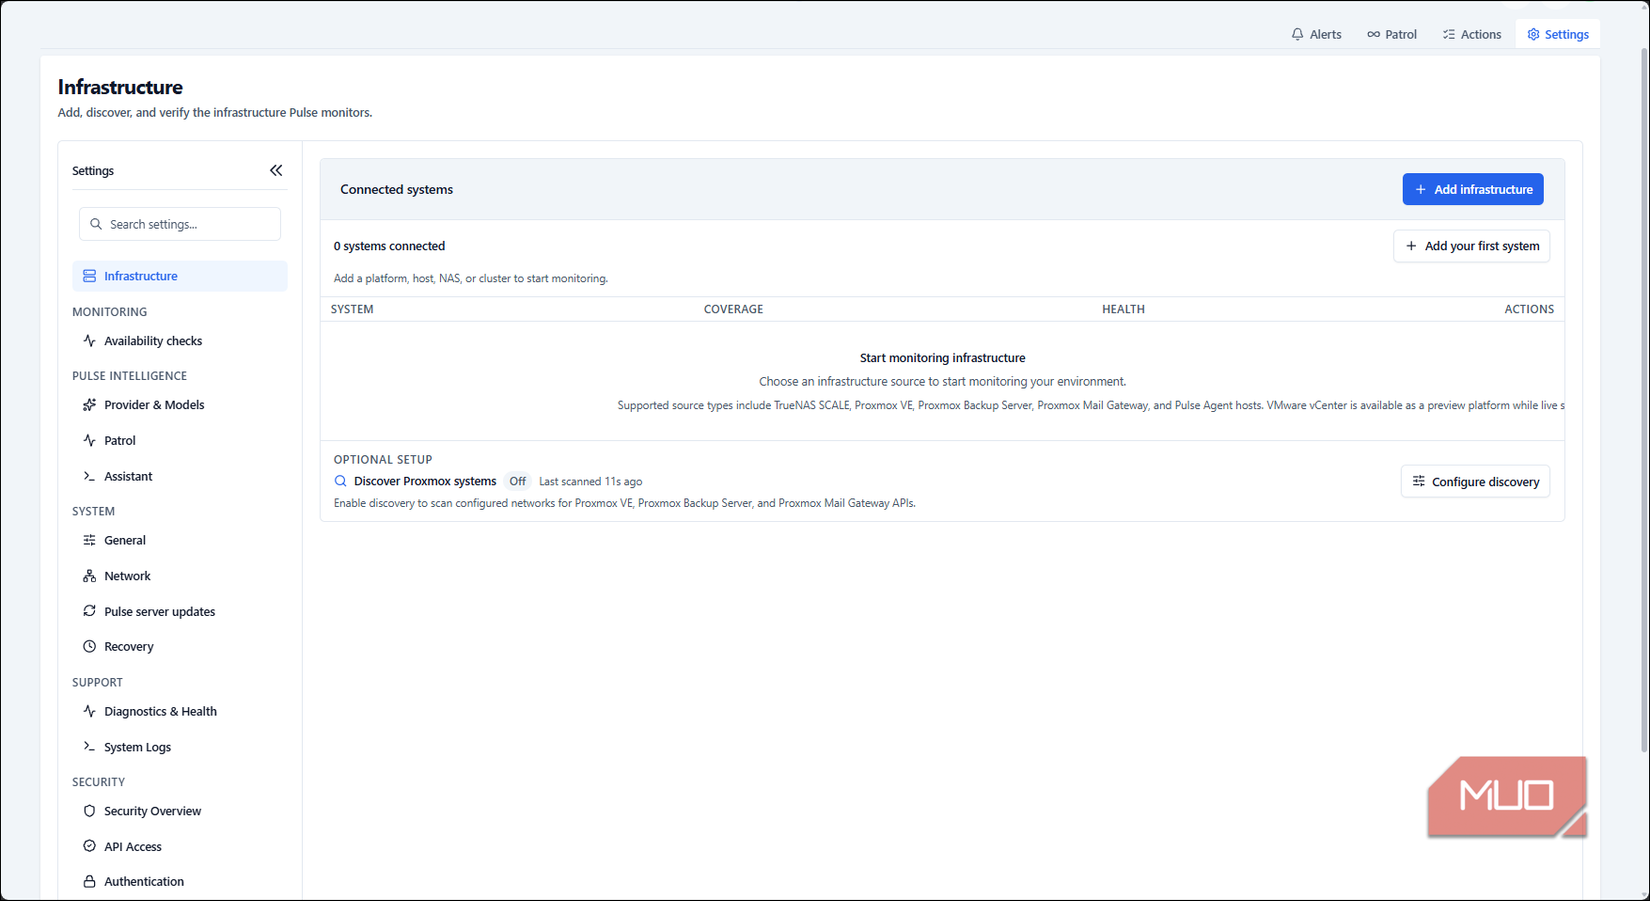Click the Actions checklist icon in top bar
This screenshot has width=1650, height=901.
pos(1448,34)
